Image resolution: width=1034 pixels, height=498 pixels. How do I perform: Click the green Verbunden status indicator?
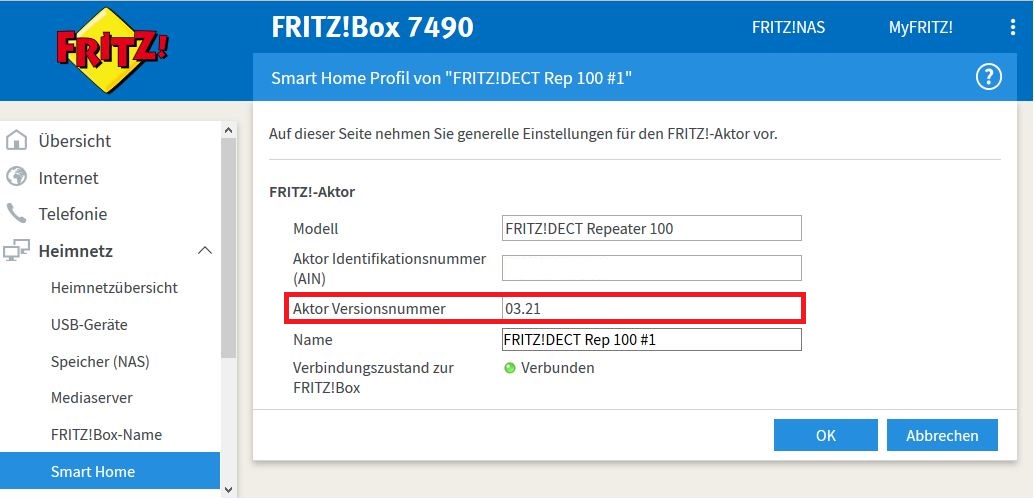[510, 368]
